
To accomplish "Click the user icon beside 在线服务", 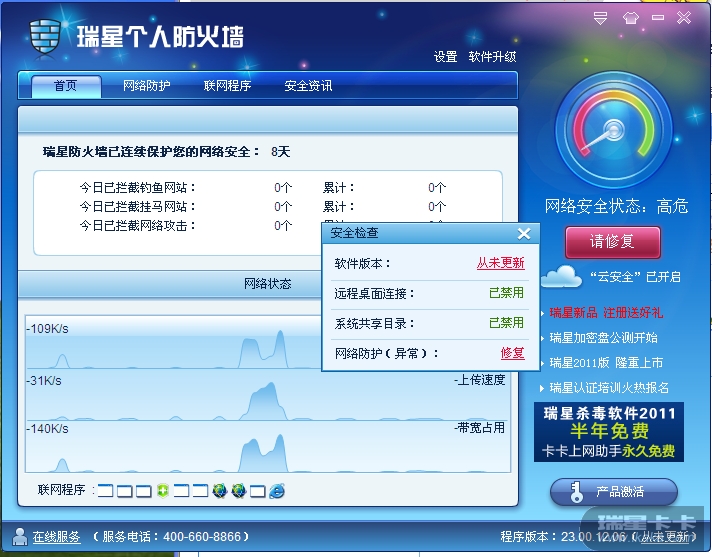I will click(x=20, y=537).
